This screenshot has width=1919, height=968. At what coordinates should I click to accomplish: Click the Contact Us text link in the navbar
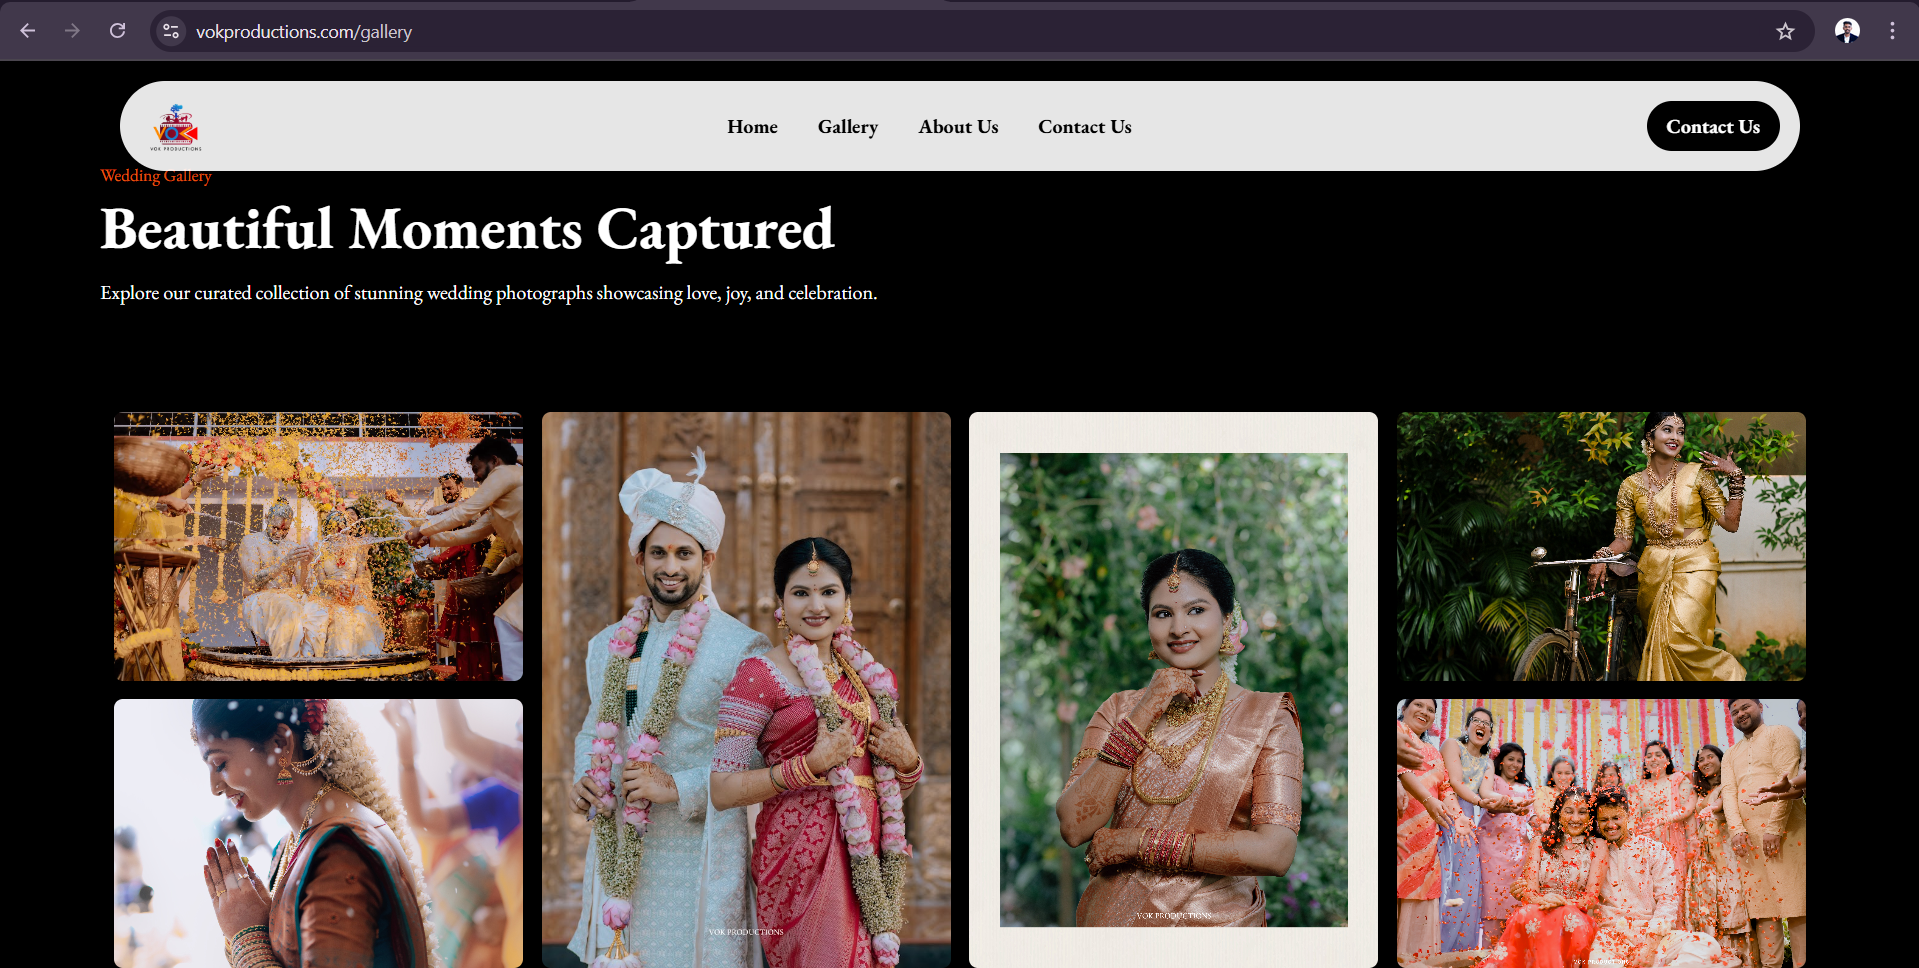pos(1085,127)
